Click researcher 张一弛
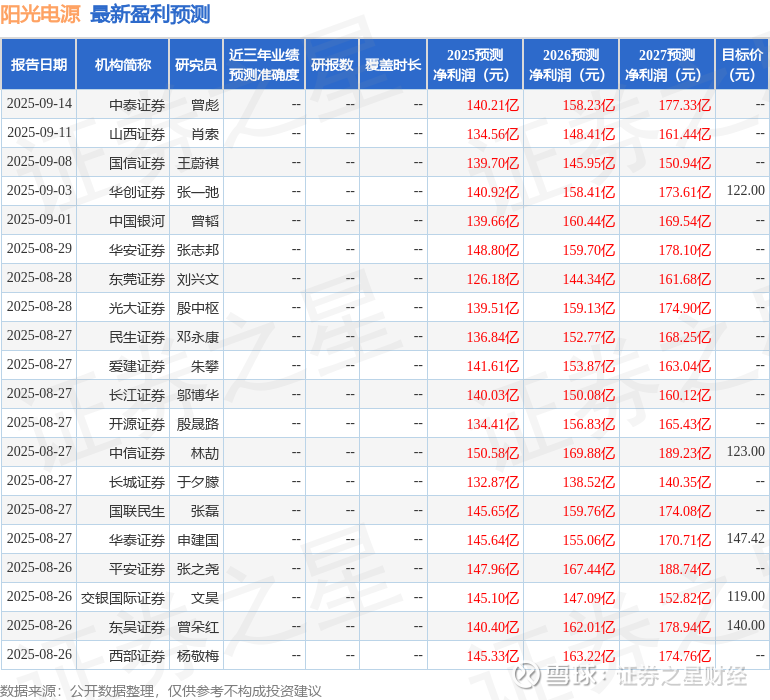 (x=198, y=192)
